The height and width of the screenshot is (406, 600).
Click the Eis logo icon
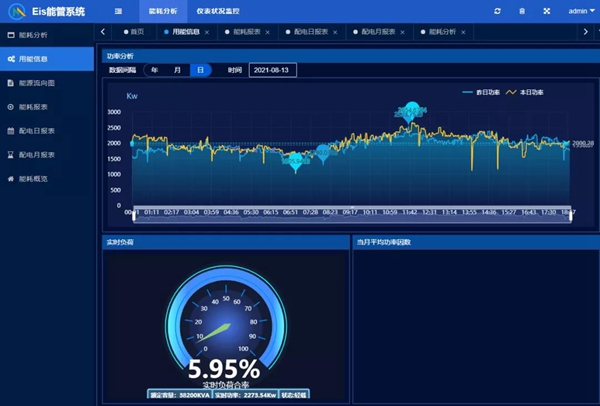tap(17, 11)
